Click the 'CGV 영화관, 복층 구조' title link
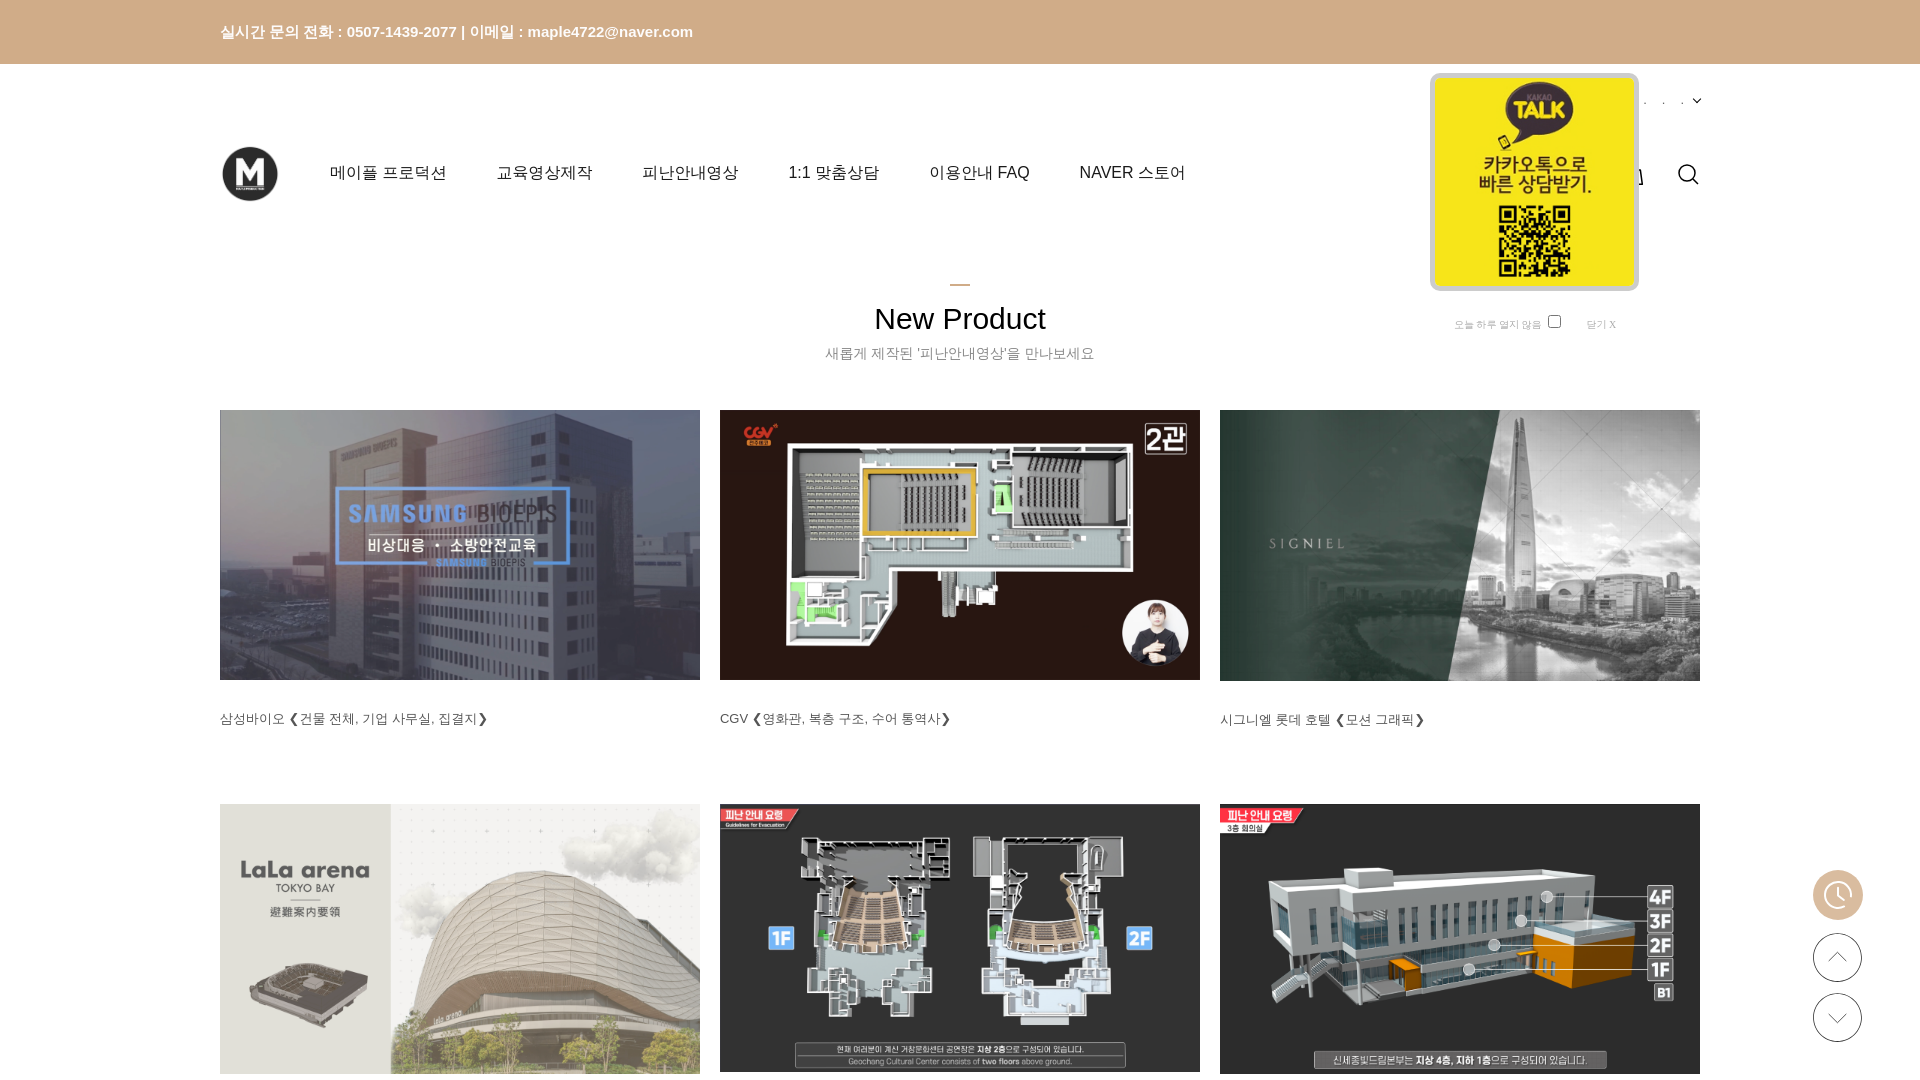 835,719
